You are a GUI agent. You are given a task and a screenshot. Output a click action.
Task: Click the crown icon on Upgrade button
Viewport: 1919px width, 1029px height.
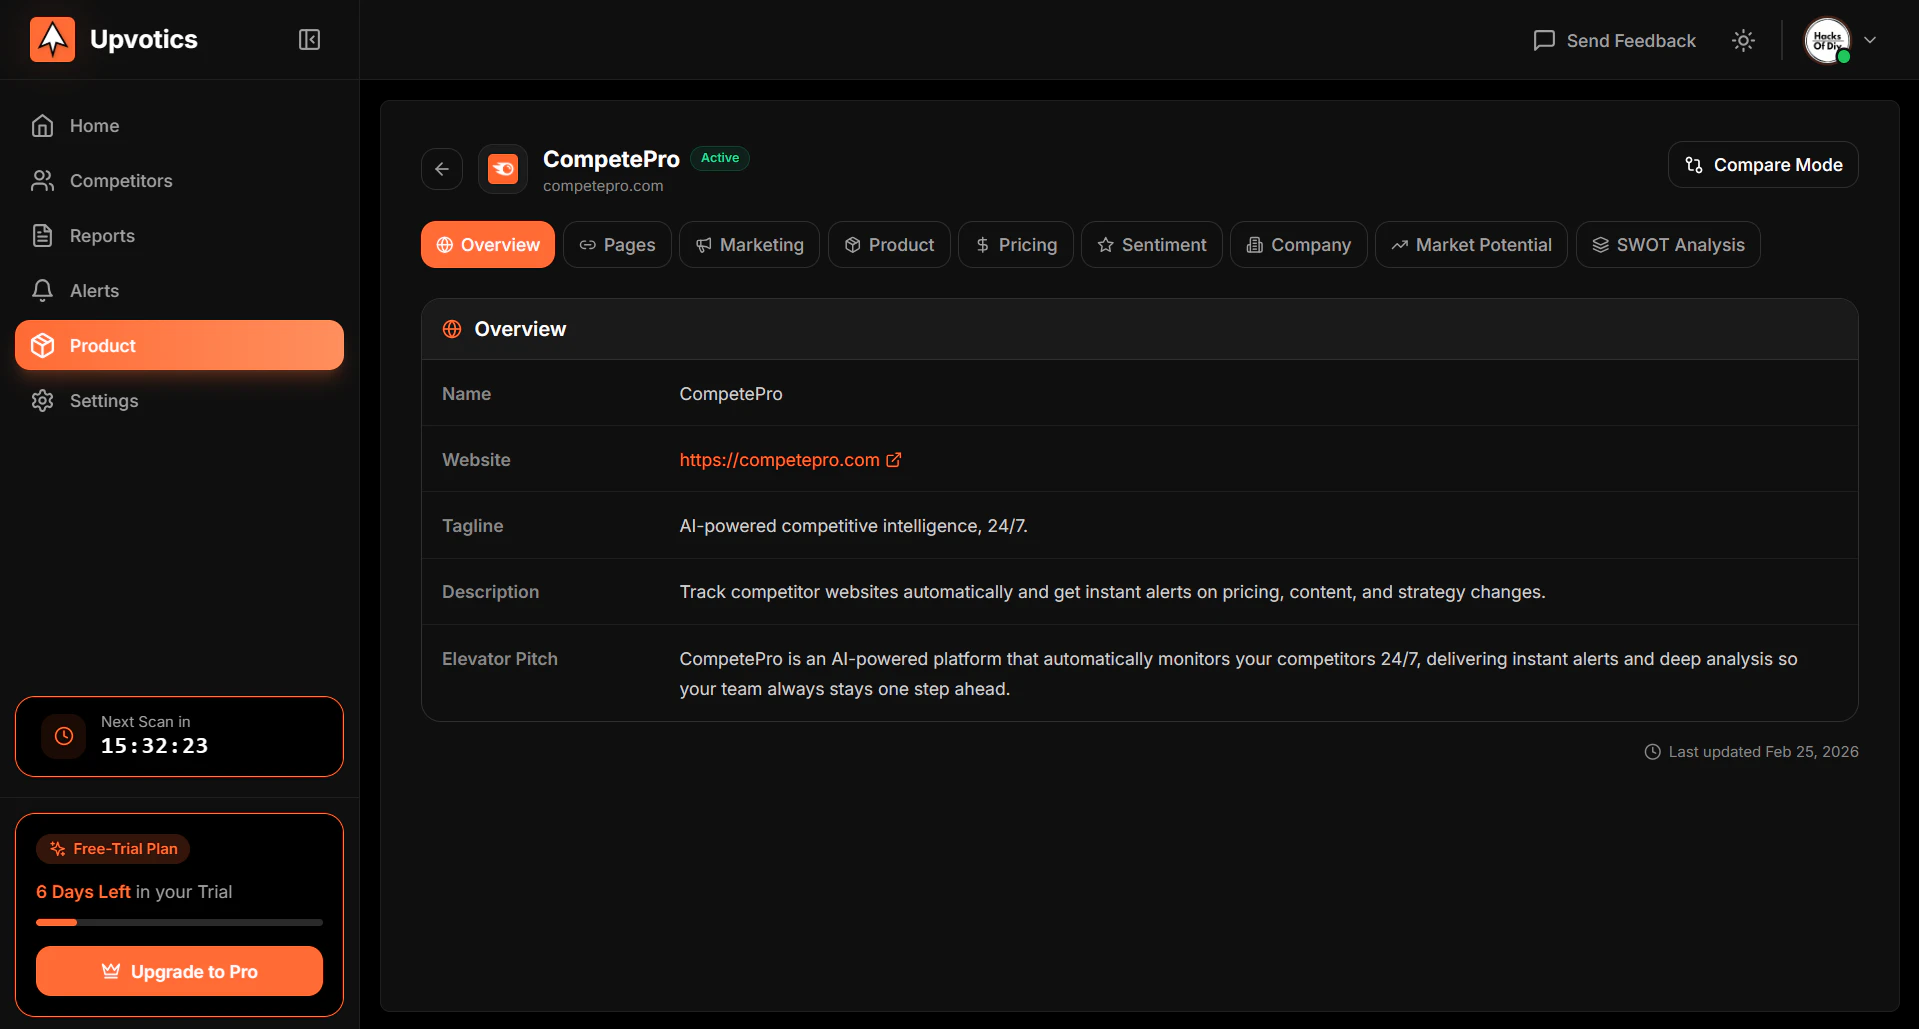coord(111,971)
